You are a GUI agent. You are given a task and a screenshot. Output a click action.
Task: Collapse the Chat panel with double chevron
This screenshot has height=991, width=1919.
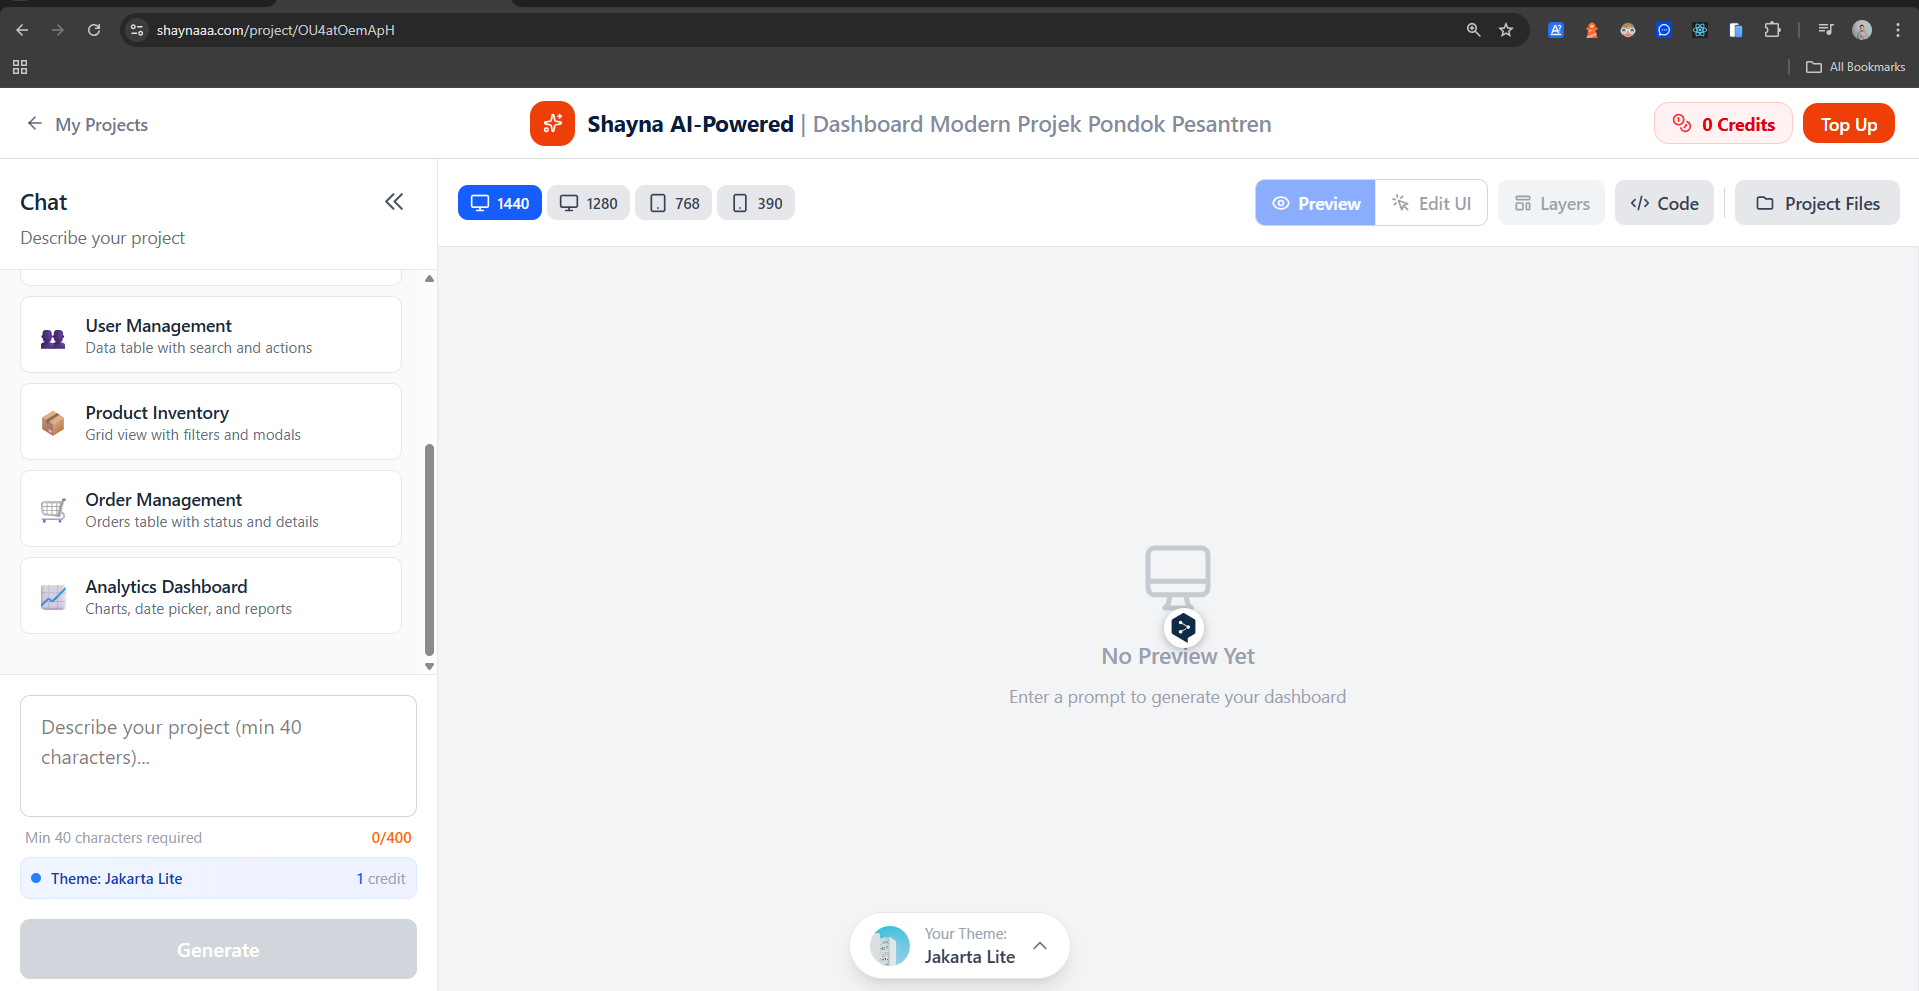[394, 202]
